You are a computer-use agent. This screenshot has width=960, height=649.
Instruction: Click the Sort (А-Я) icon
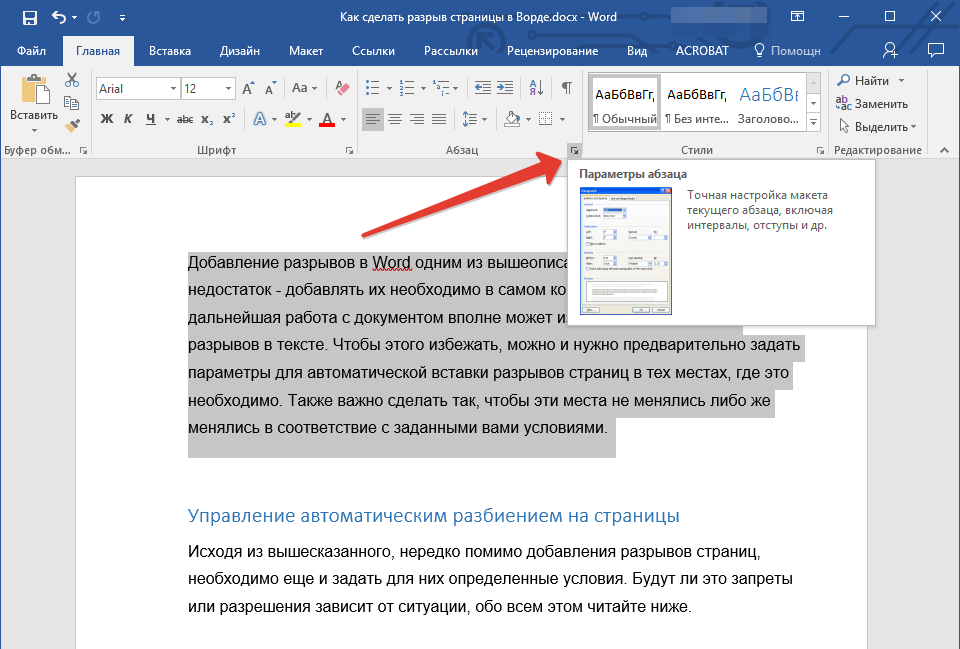(x=536, y=88)
